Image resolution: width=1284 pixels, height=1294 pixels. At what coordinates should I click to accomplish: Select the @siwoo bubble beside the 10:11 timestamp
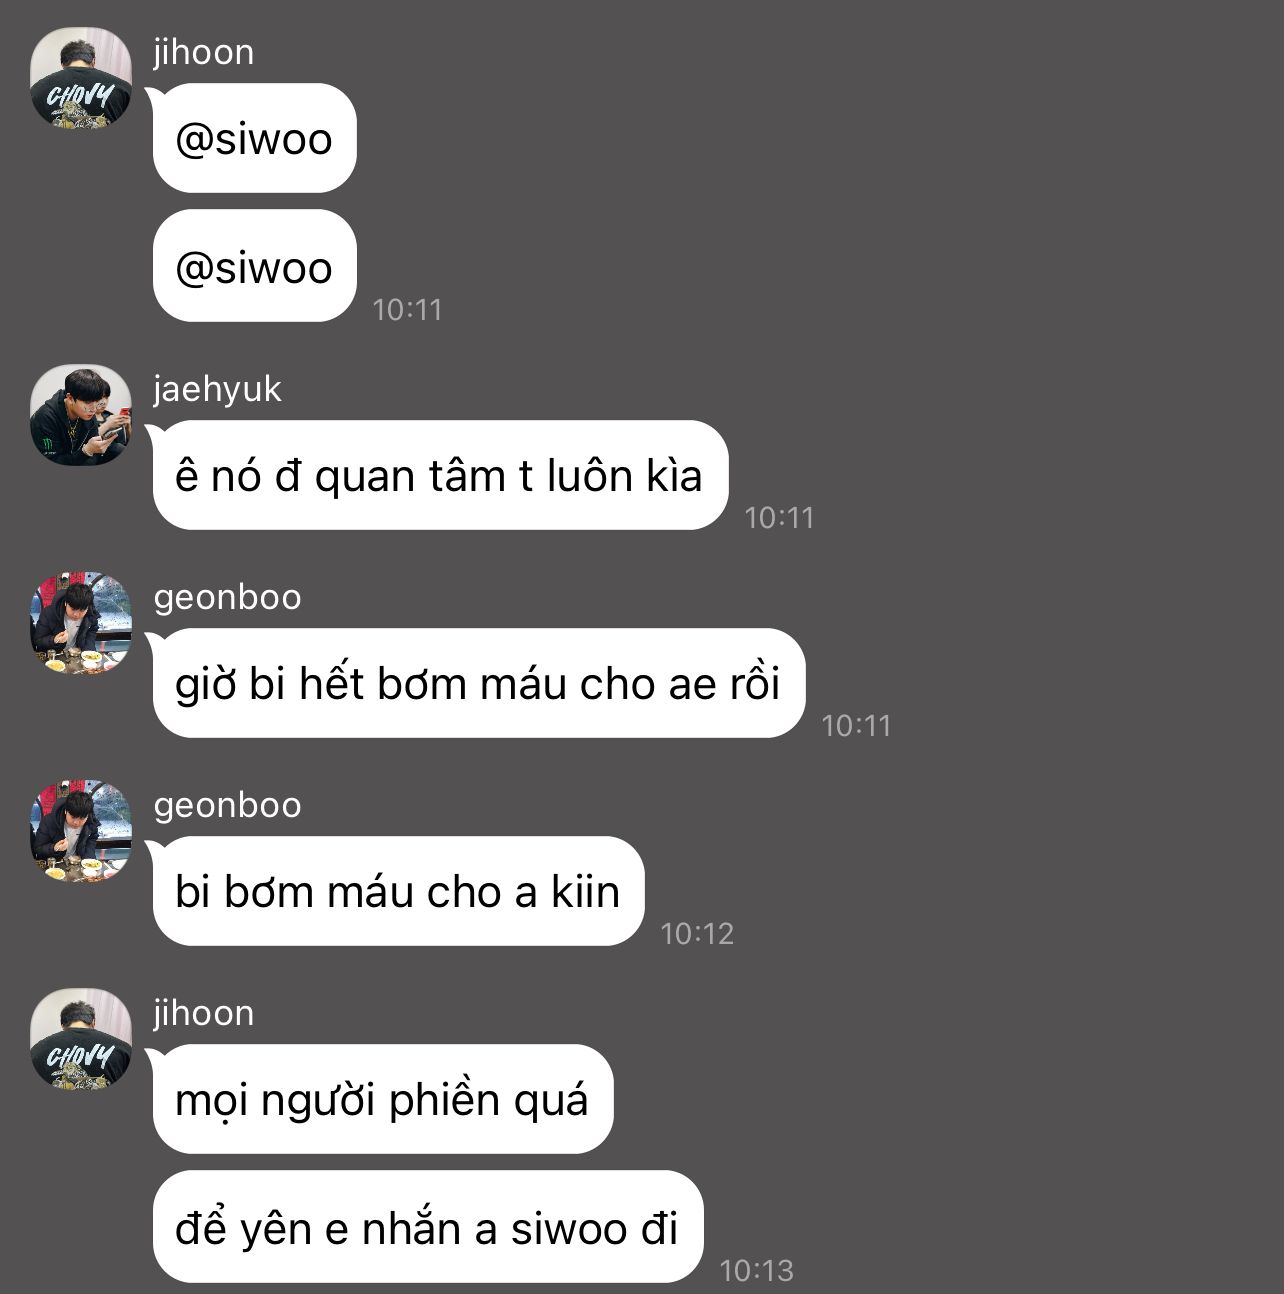(x=254, y=266)
